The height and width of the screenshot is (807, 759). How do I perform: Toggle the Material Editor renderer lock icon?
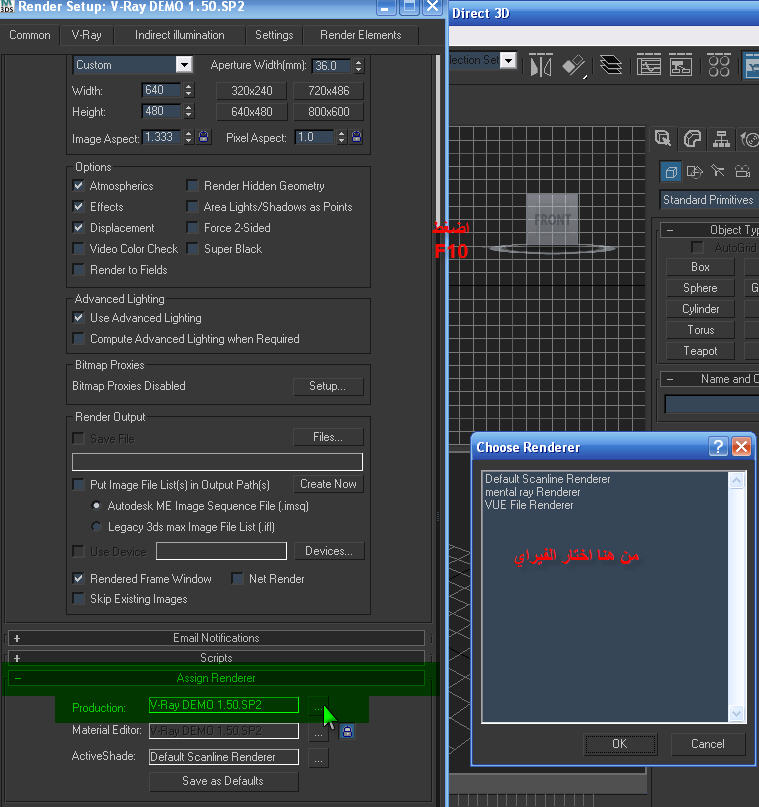(347, 731)
